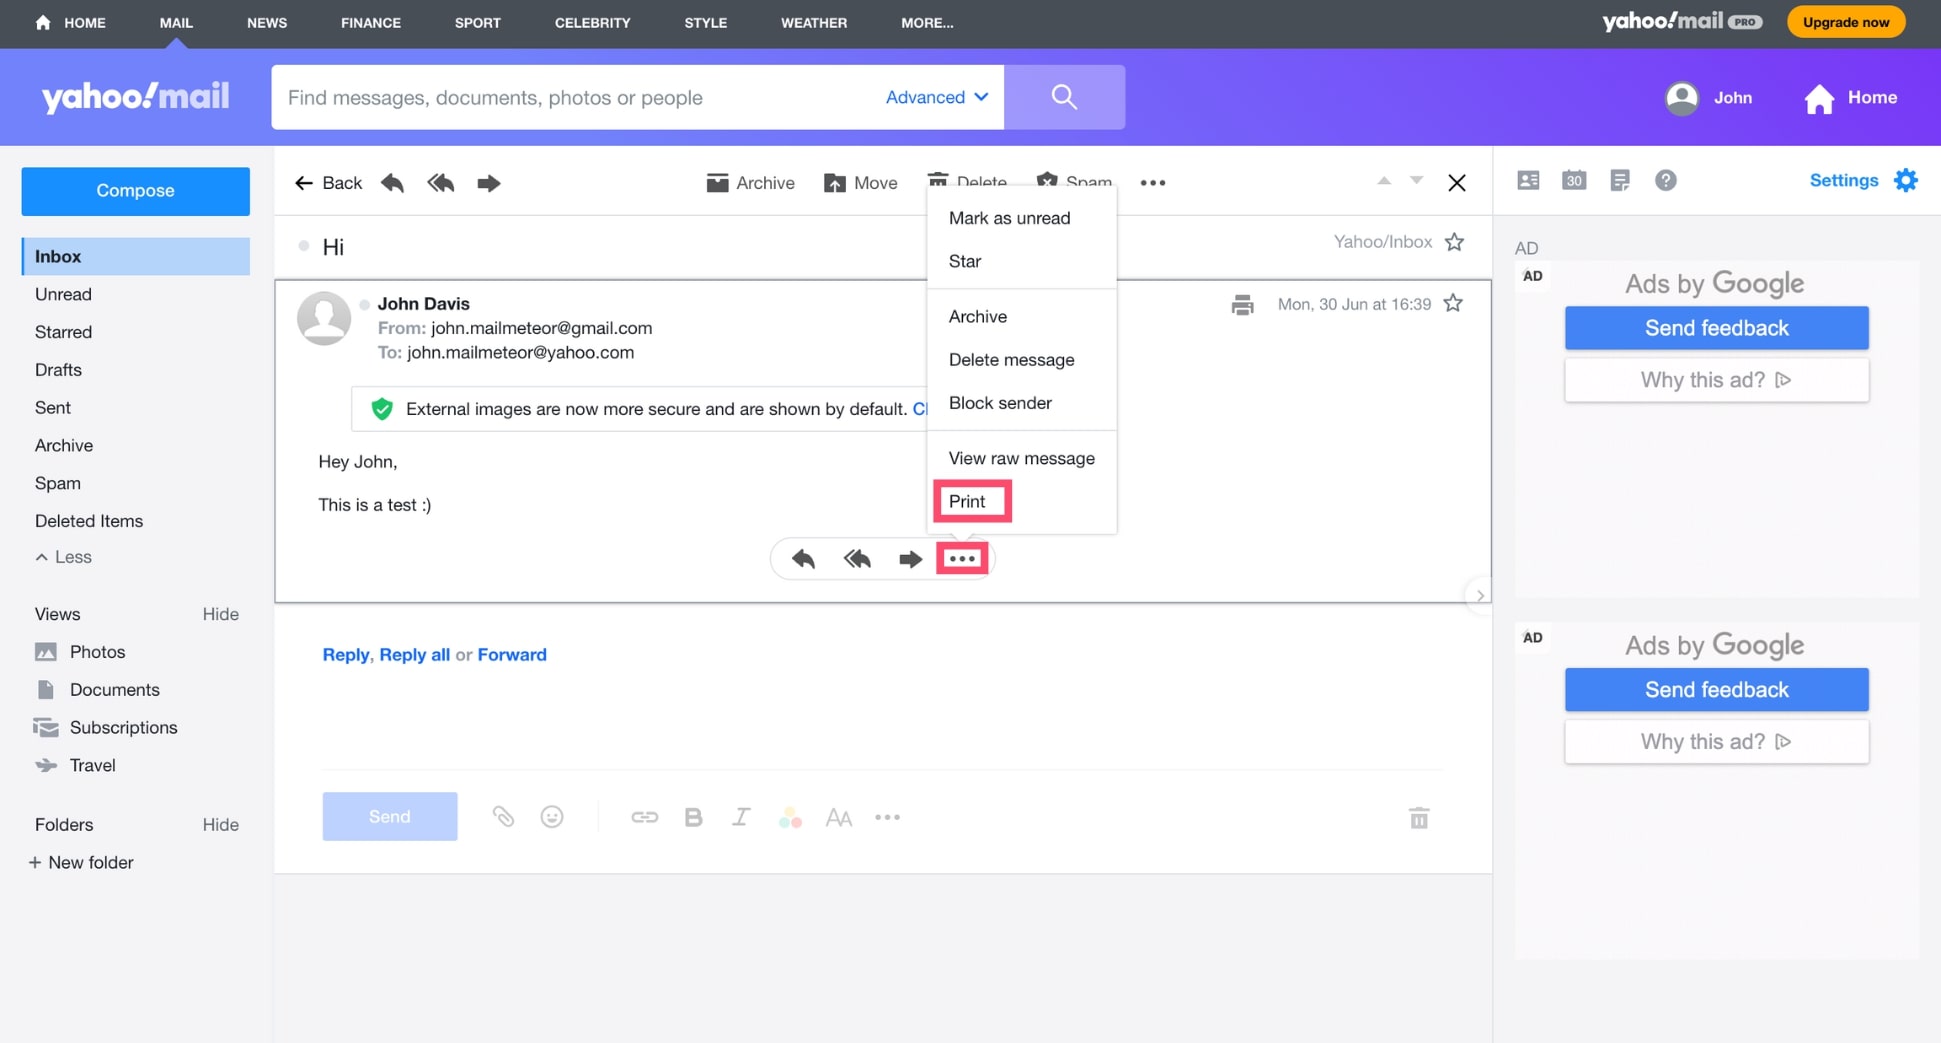
Task: Insert a link with the chain icon
Action: tap(645, 817)
